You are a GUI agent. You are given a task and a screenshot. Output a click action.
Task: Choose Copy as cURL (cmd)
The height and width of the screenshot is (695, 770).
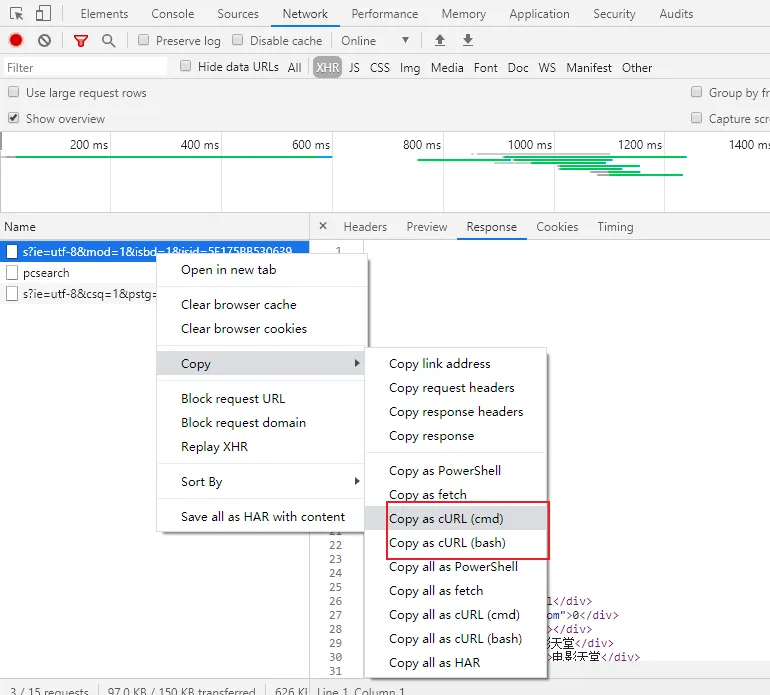click(x=456, y=519)
